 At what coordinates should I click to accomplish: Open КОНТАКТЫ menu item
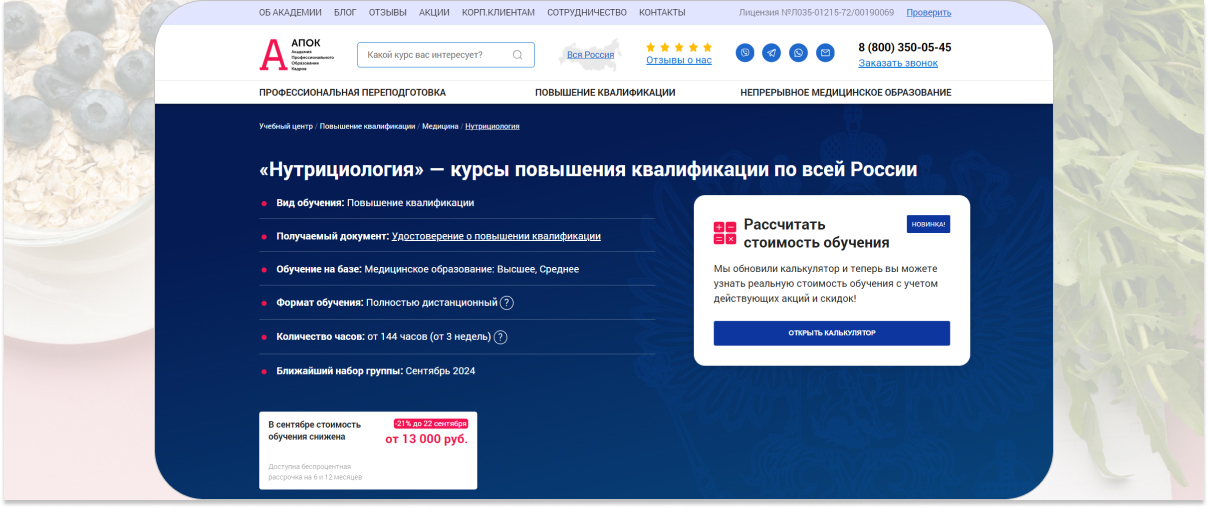point(662,13)
